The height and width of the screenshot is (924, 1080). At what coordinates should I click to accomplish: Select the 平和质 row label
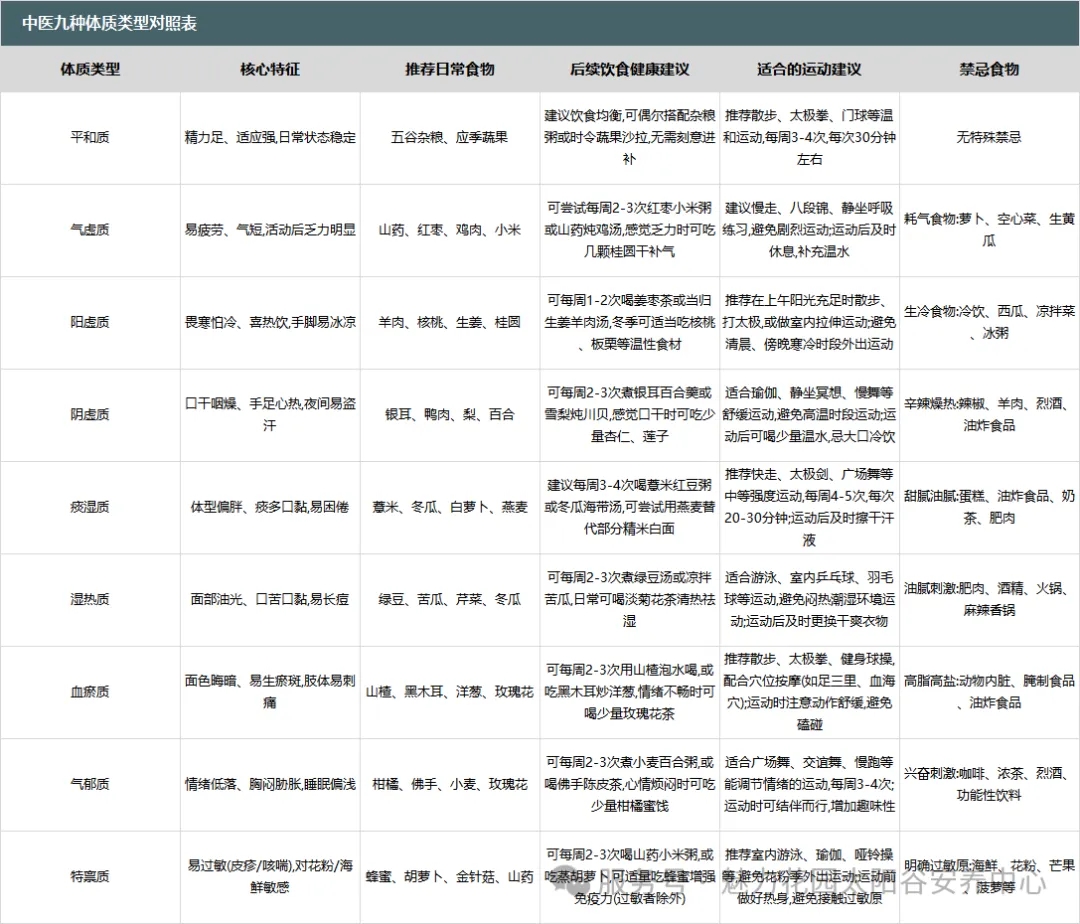click(90, 137)
